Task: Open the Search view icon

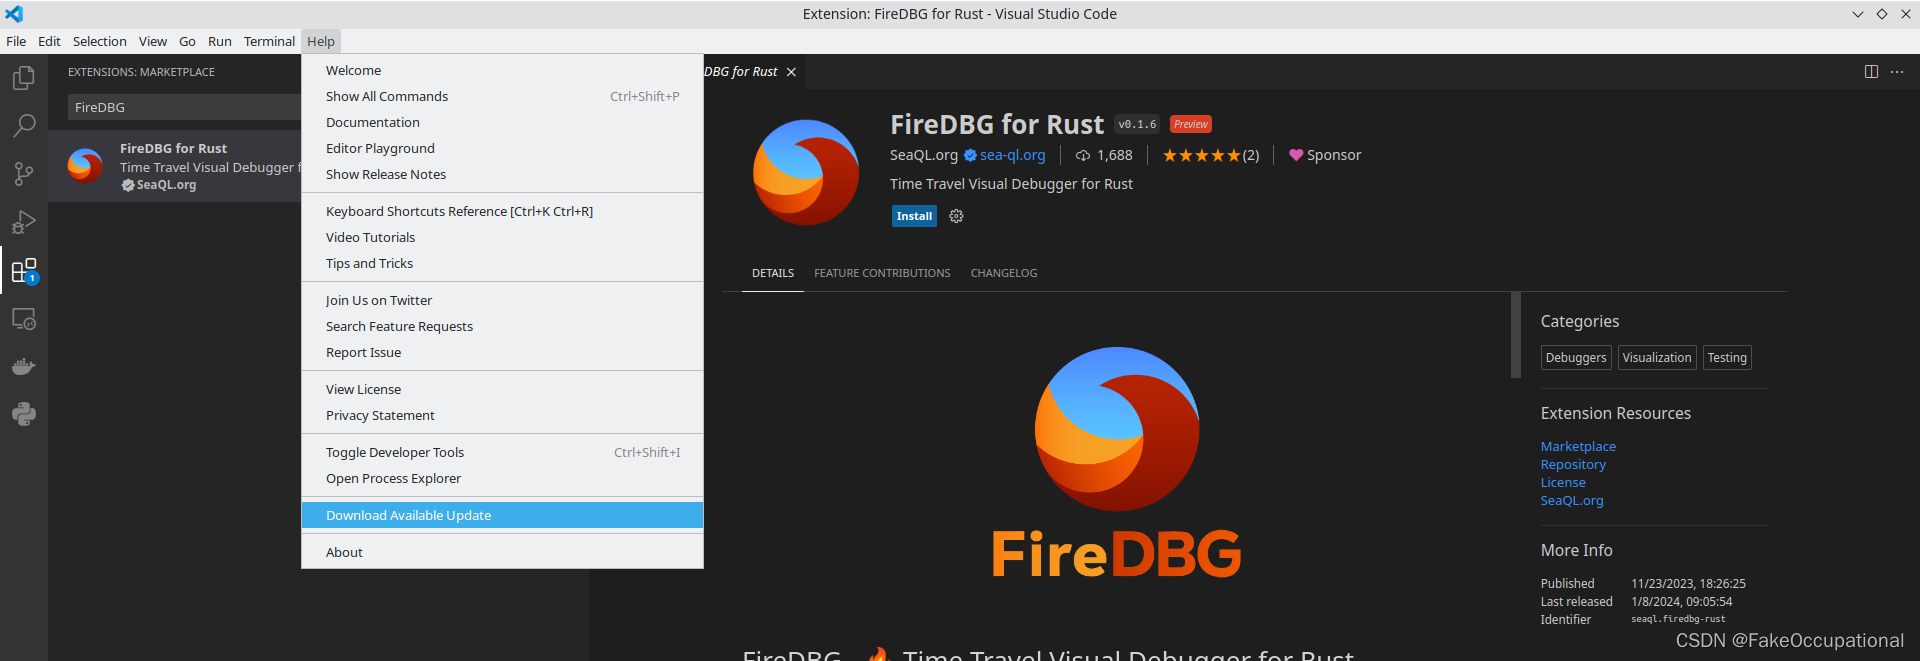Action: click(x=24, y=126)
